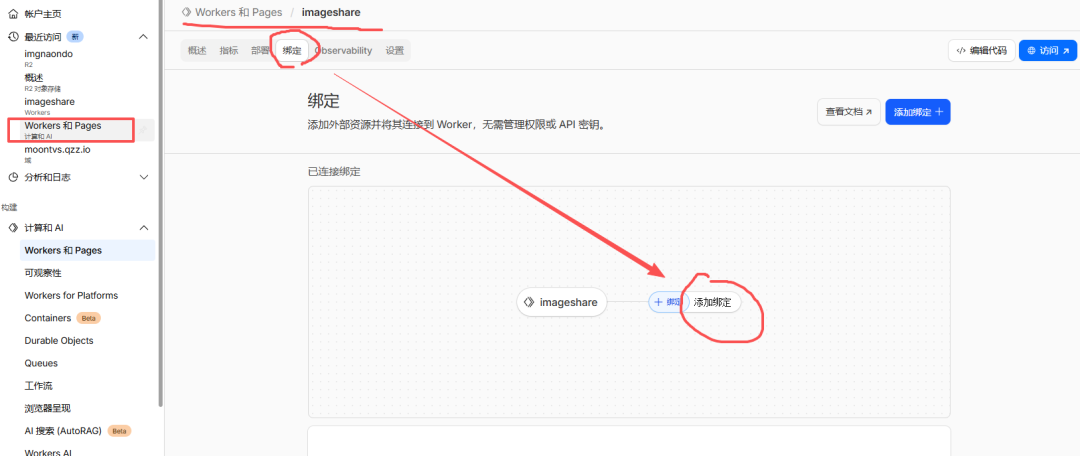Viewport: 1080px width, 456px height.
Task: Open 编辑代码 code editor button
Action: coord(980,50)
